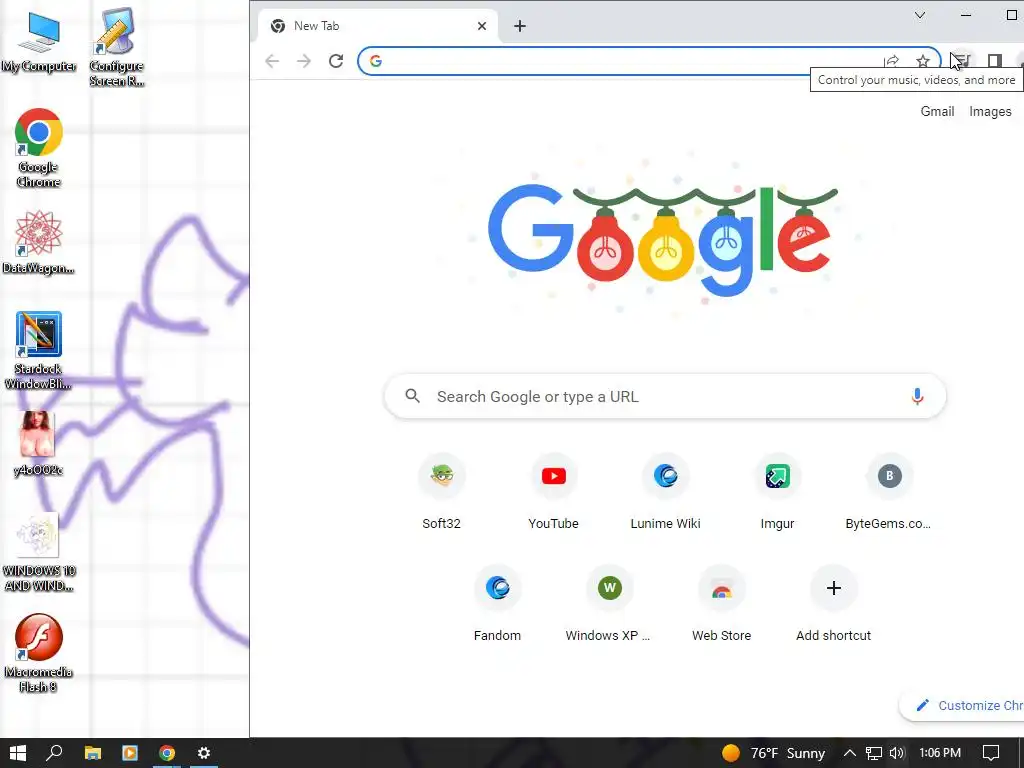Viewport: 1024px width, 768px height.
Task: Open ByteGems.co... shortcut tile
Action: (889, 493)
